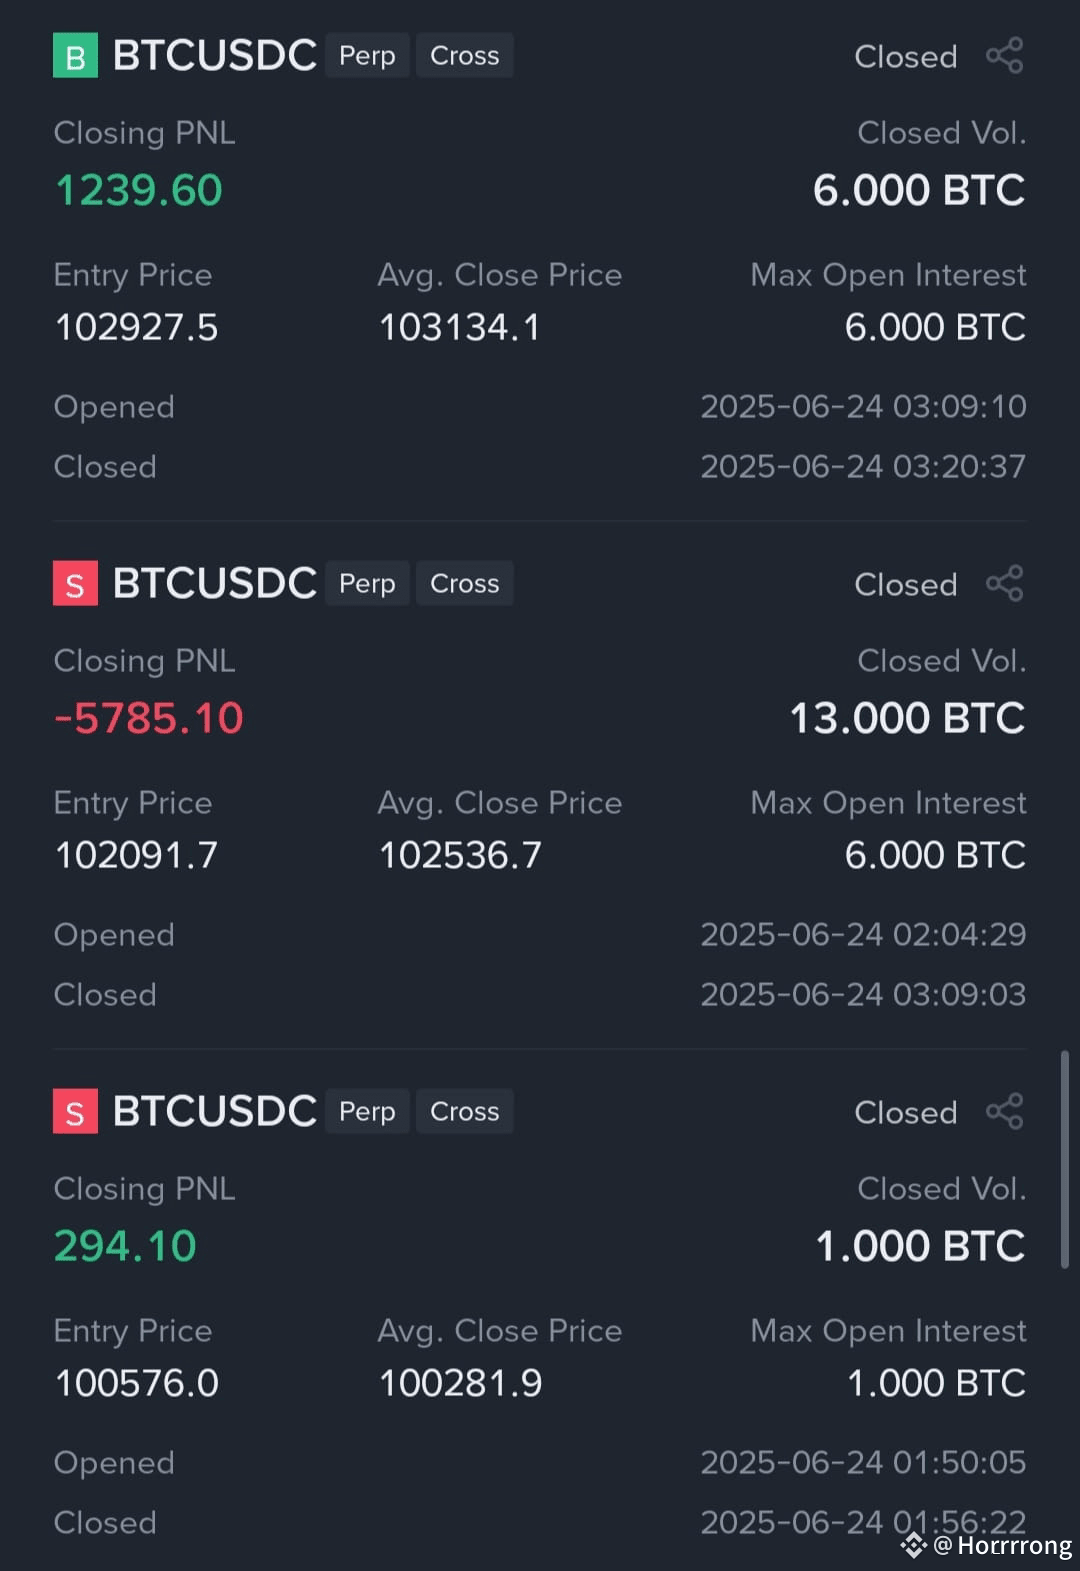Share the 294.10 PNL position
1080x1571 pixels.
coord(1005,1112)
